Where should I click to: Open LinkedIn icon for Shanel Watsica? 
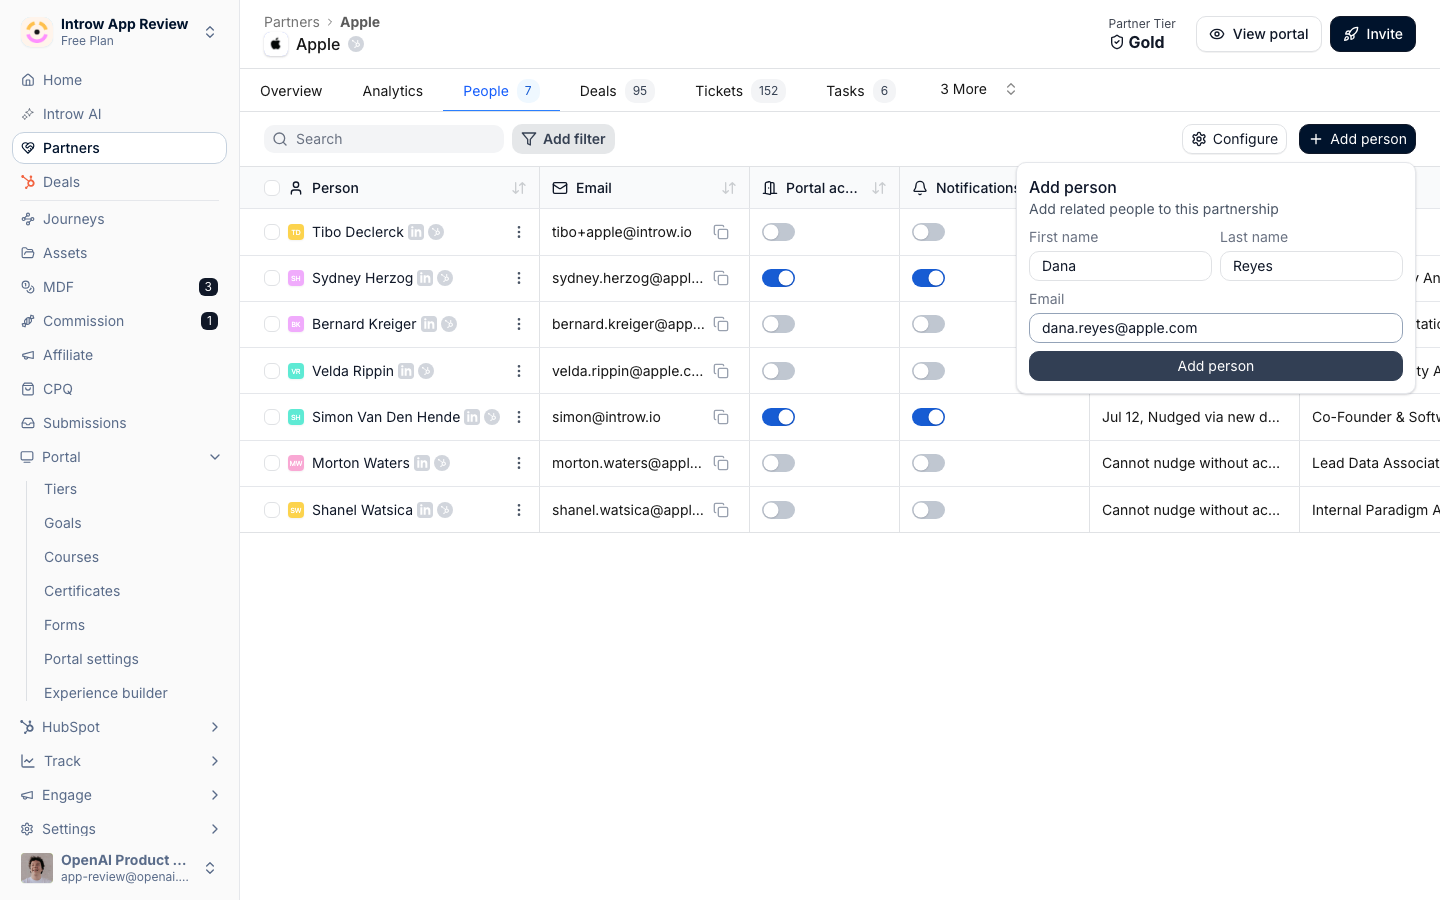tap(425, 510)
